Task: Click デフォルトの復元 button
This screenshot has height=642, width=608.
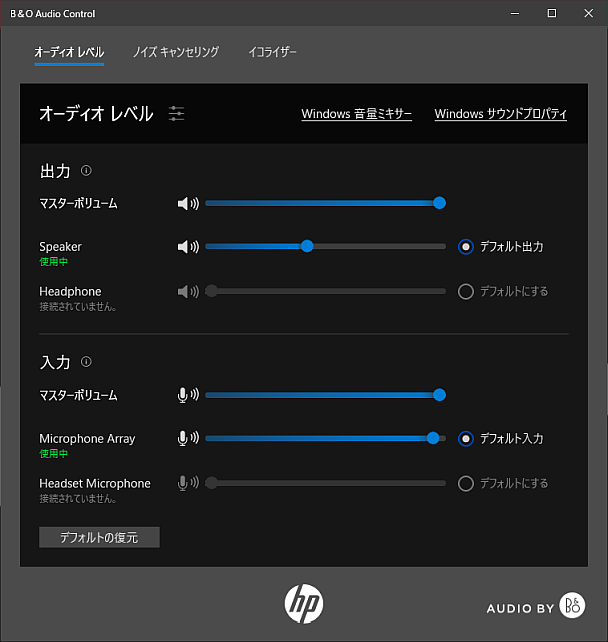Action: (99, 537)
